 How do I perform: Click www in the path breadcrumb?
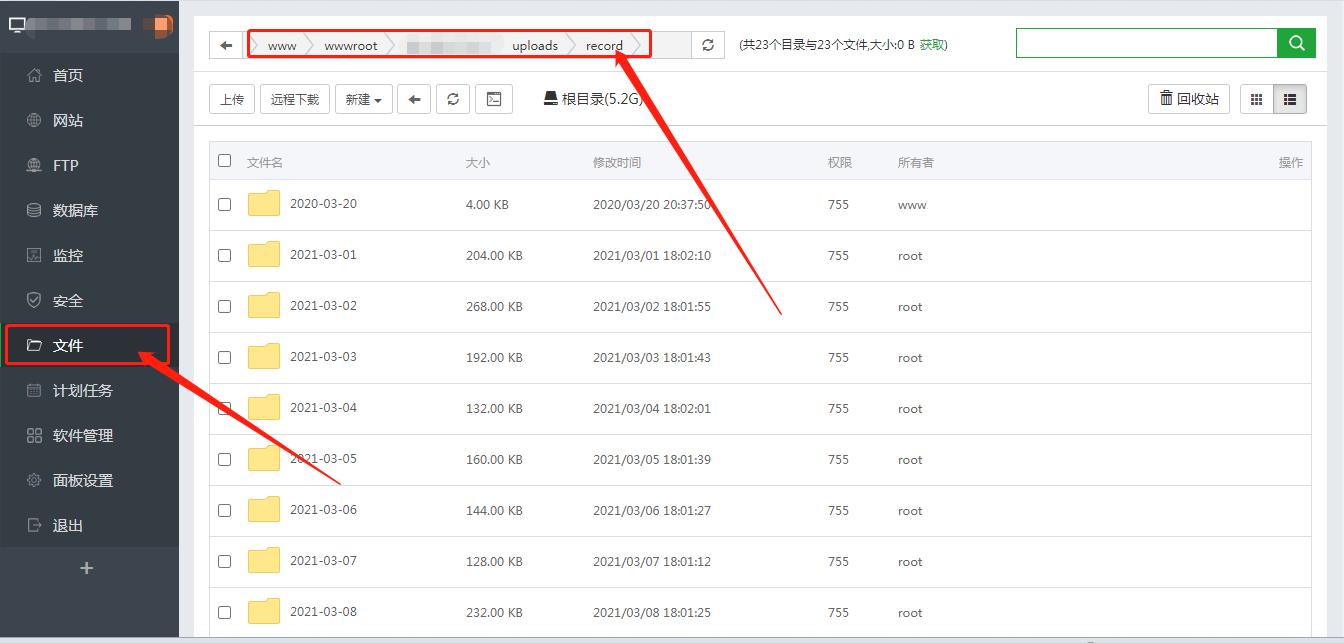[x=282, y=46]
